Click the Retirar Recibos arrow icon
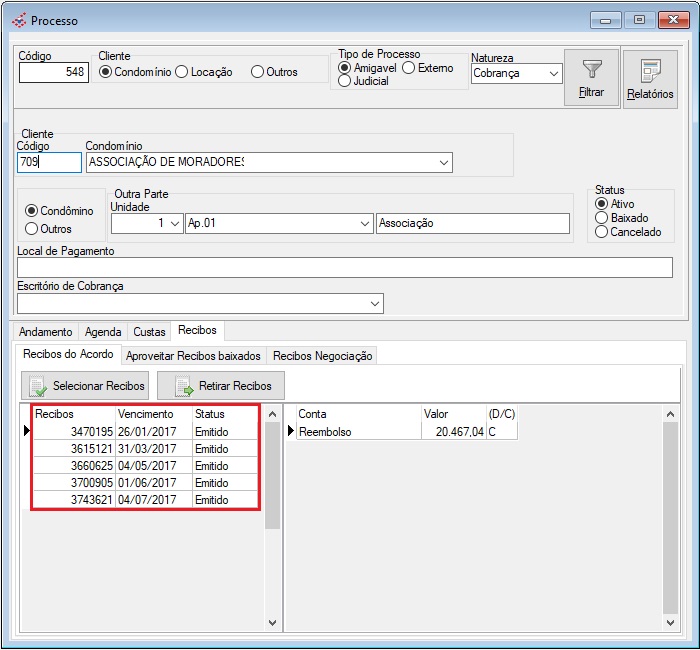The height and width of the screenshot is (650, 700). (183, 386)
